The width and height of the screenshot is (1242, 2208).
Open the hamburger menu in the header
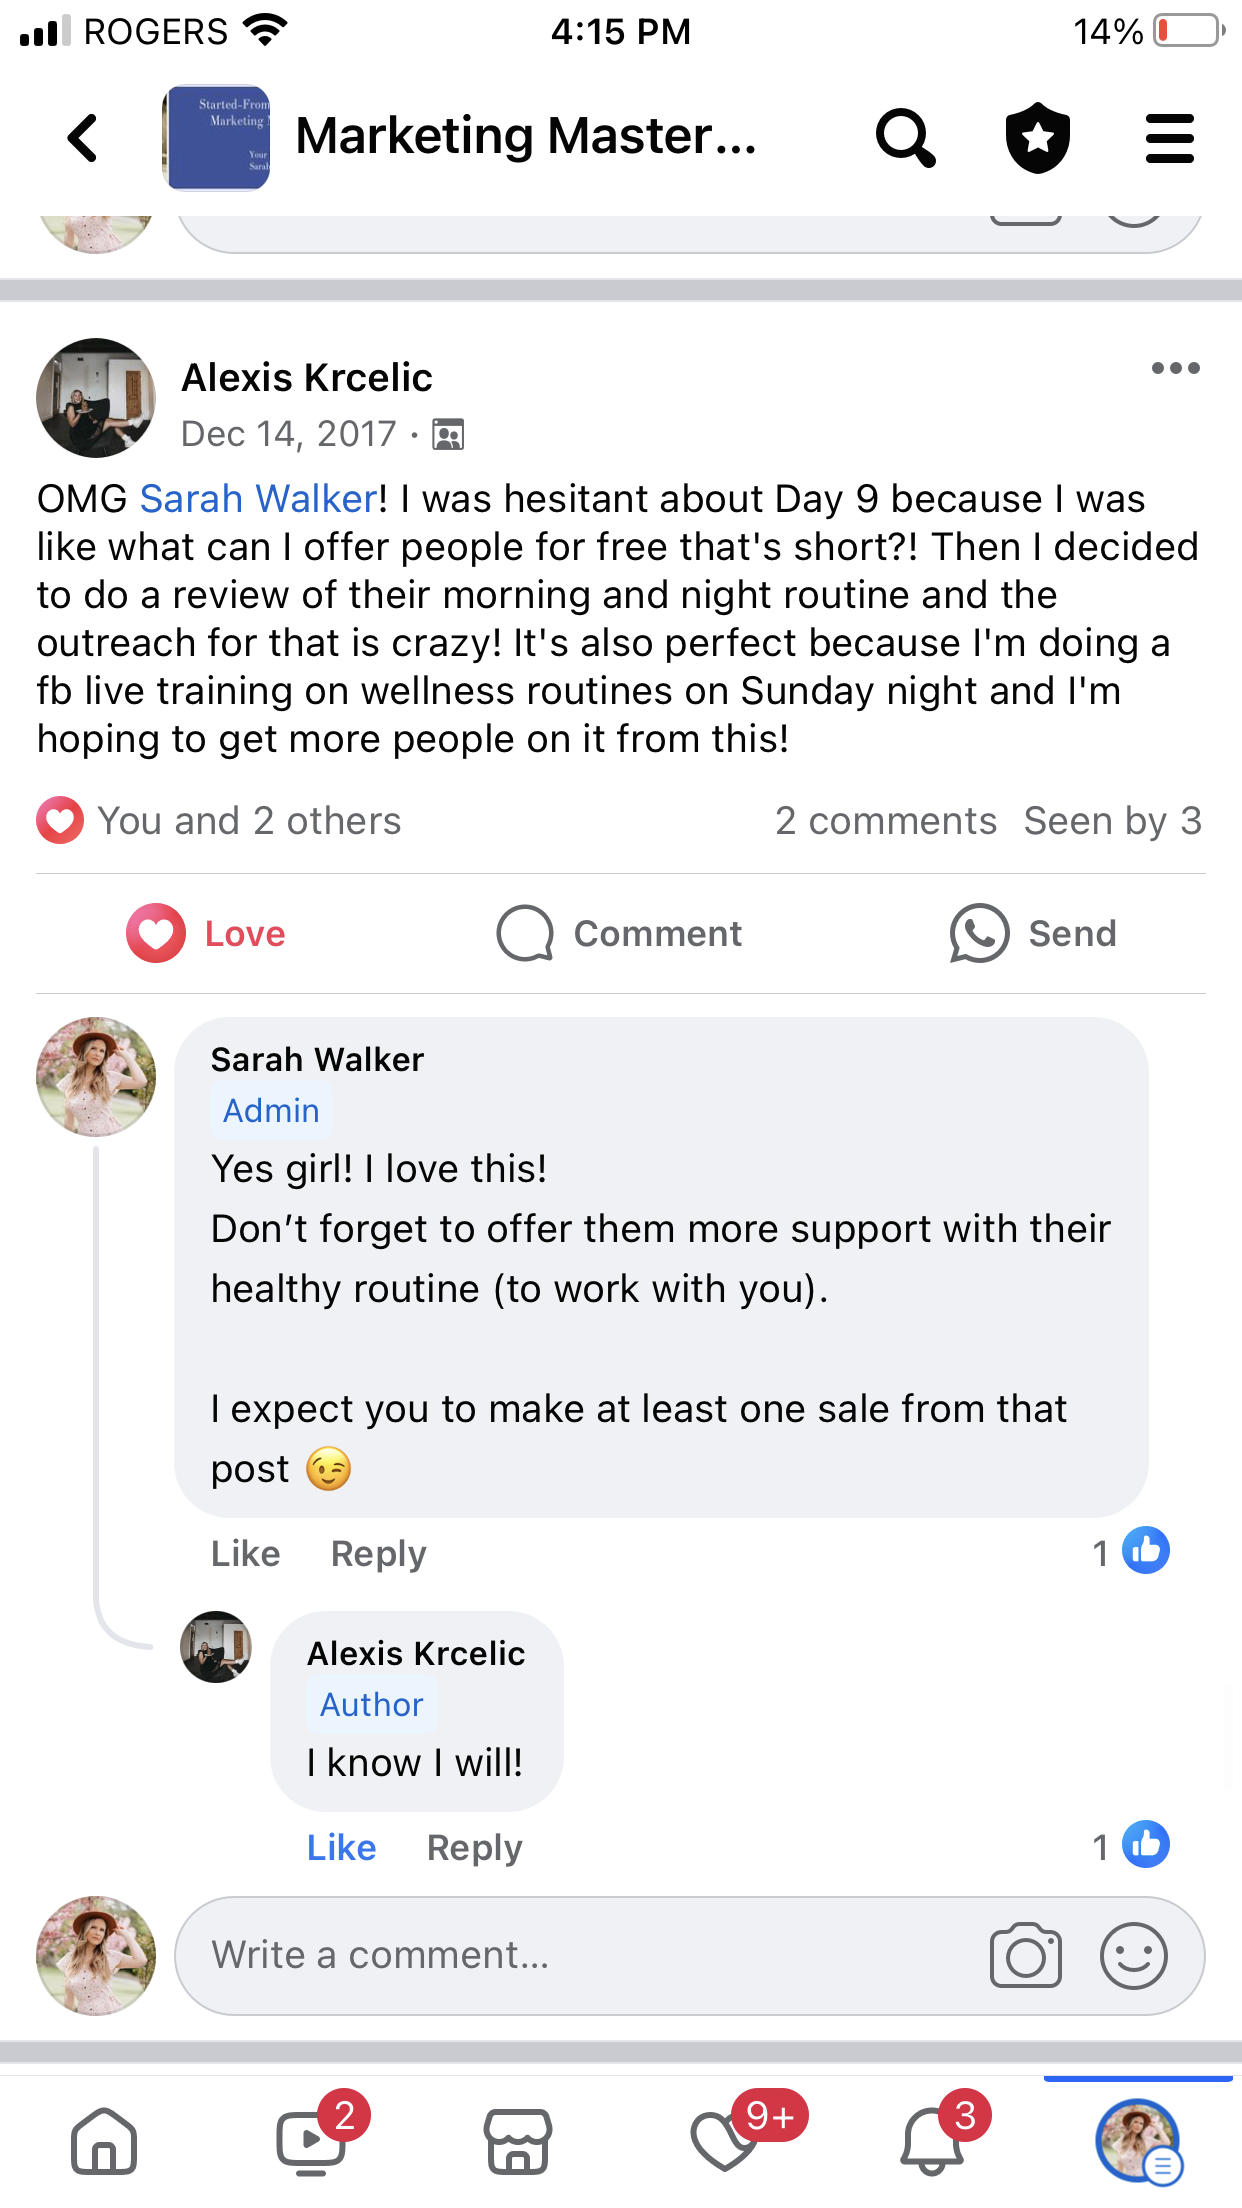[1169, 138]
